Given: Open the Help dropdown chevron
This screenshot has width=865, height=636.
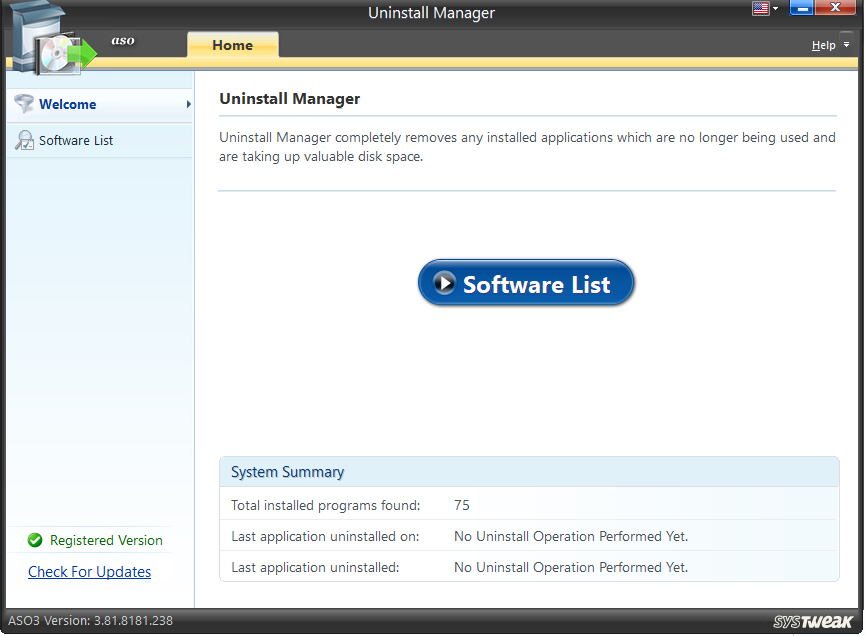Looking at the screenshot, I should (x=848, y=45).
